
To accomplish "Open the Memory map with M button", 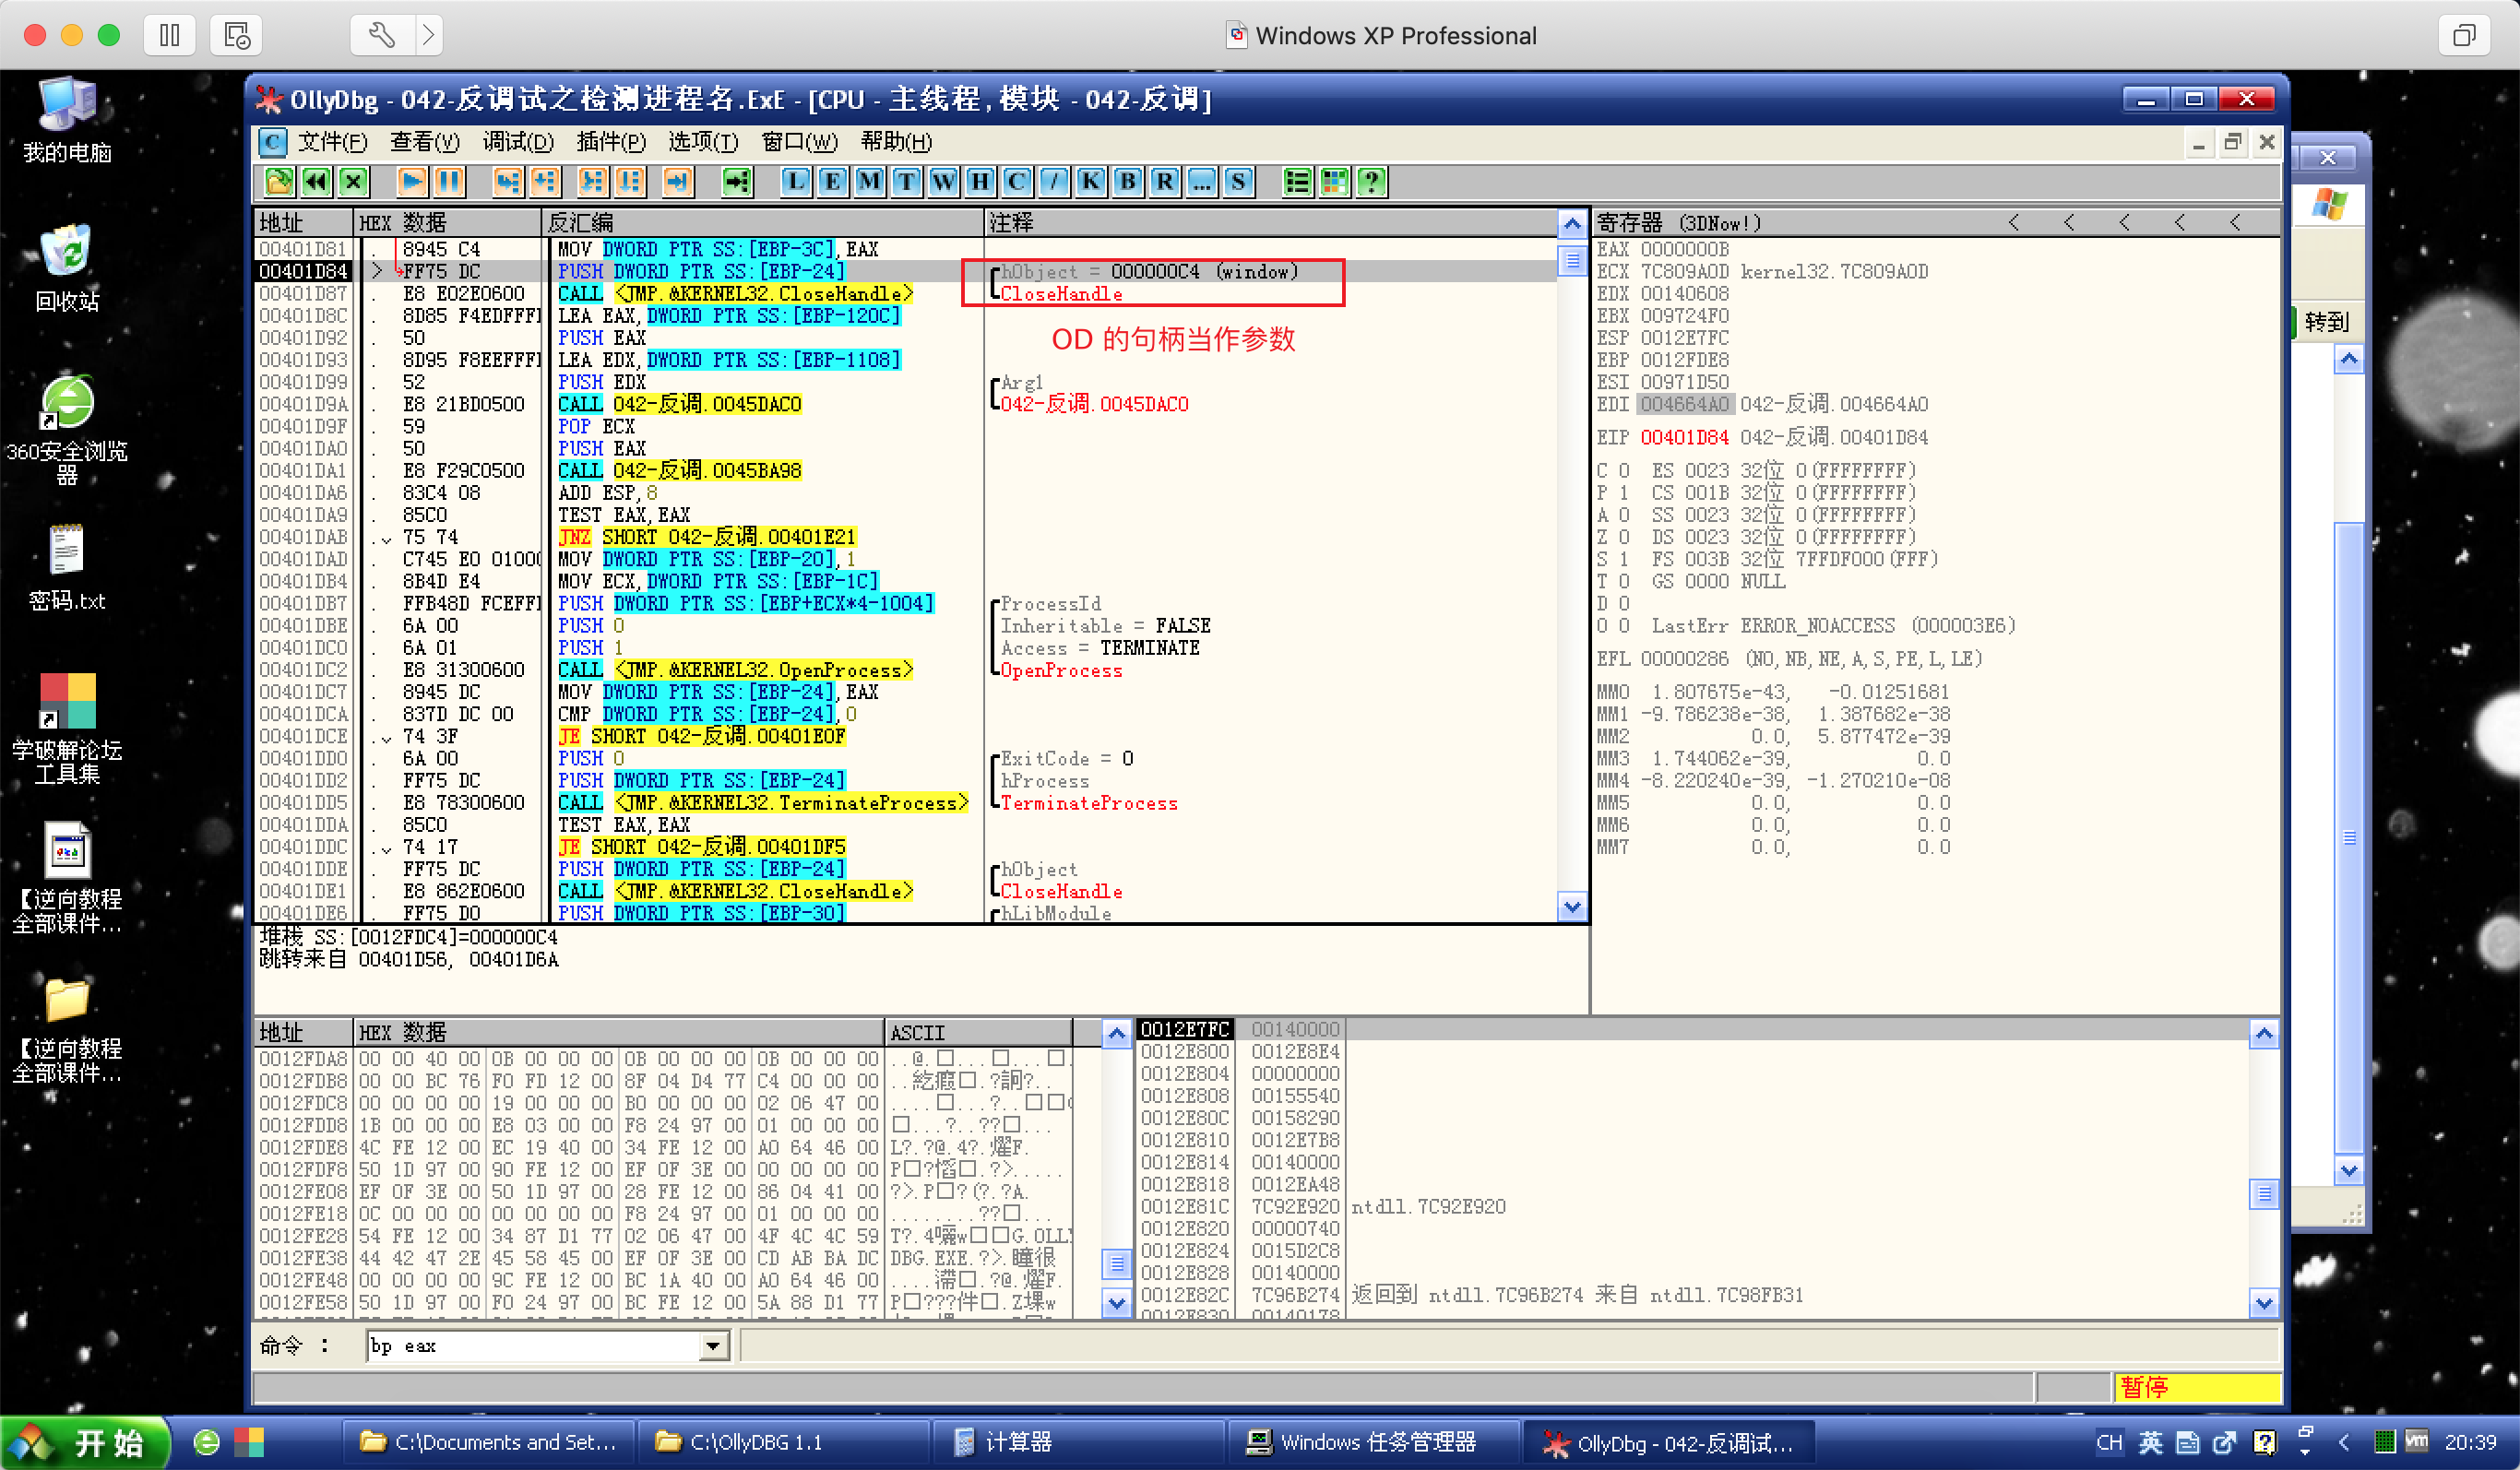I will point(869,182).
